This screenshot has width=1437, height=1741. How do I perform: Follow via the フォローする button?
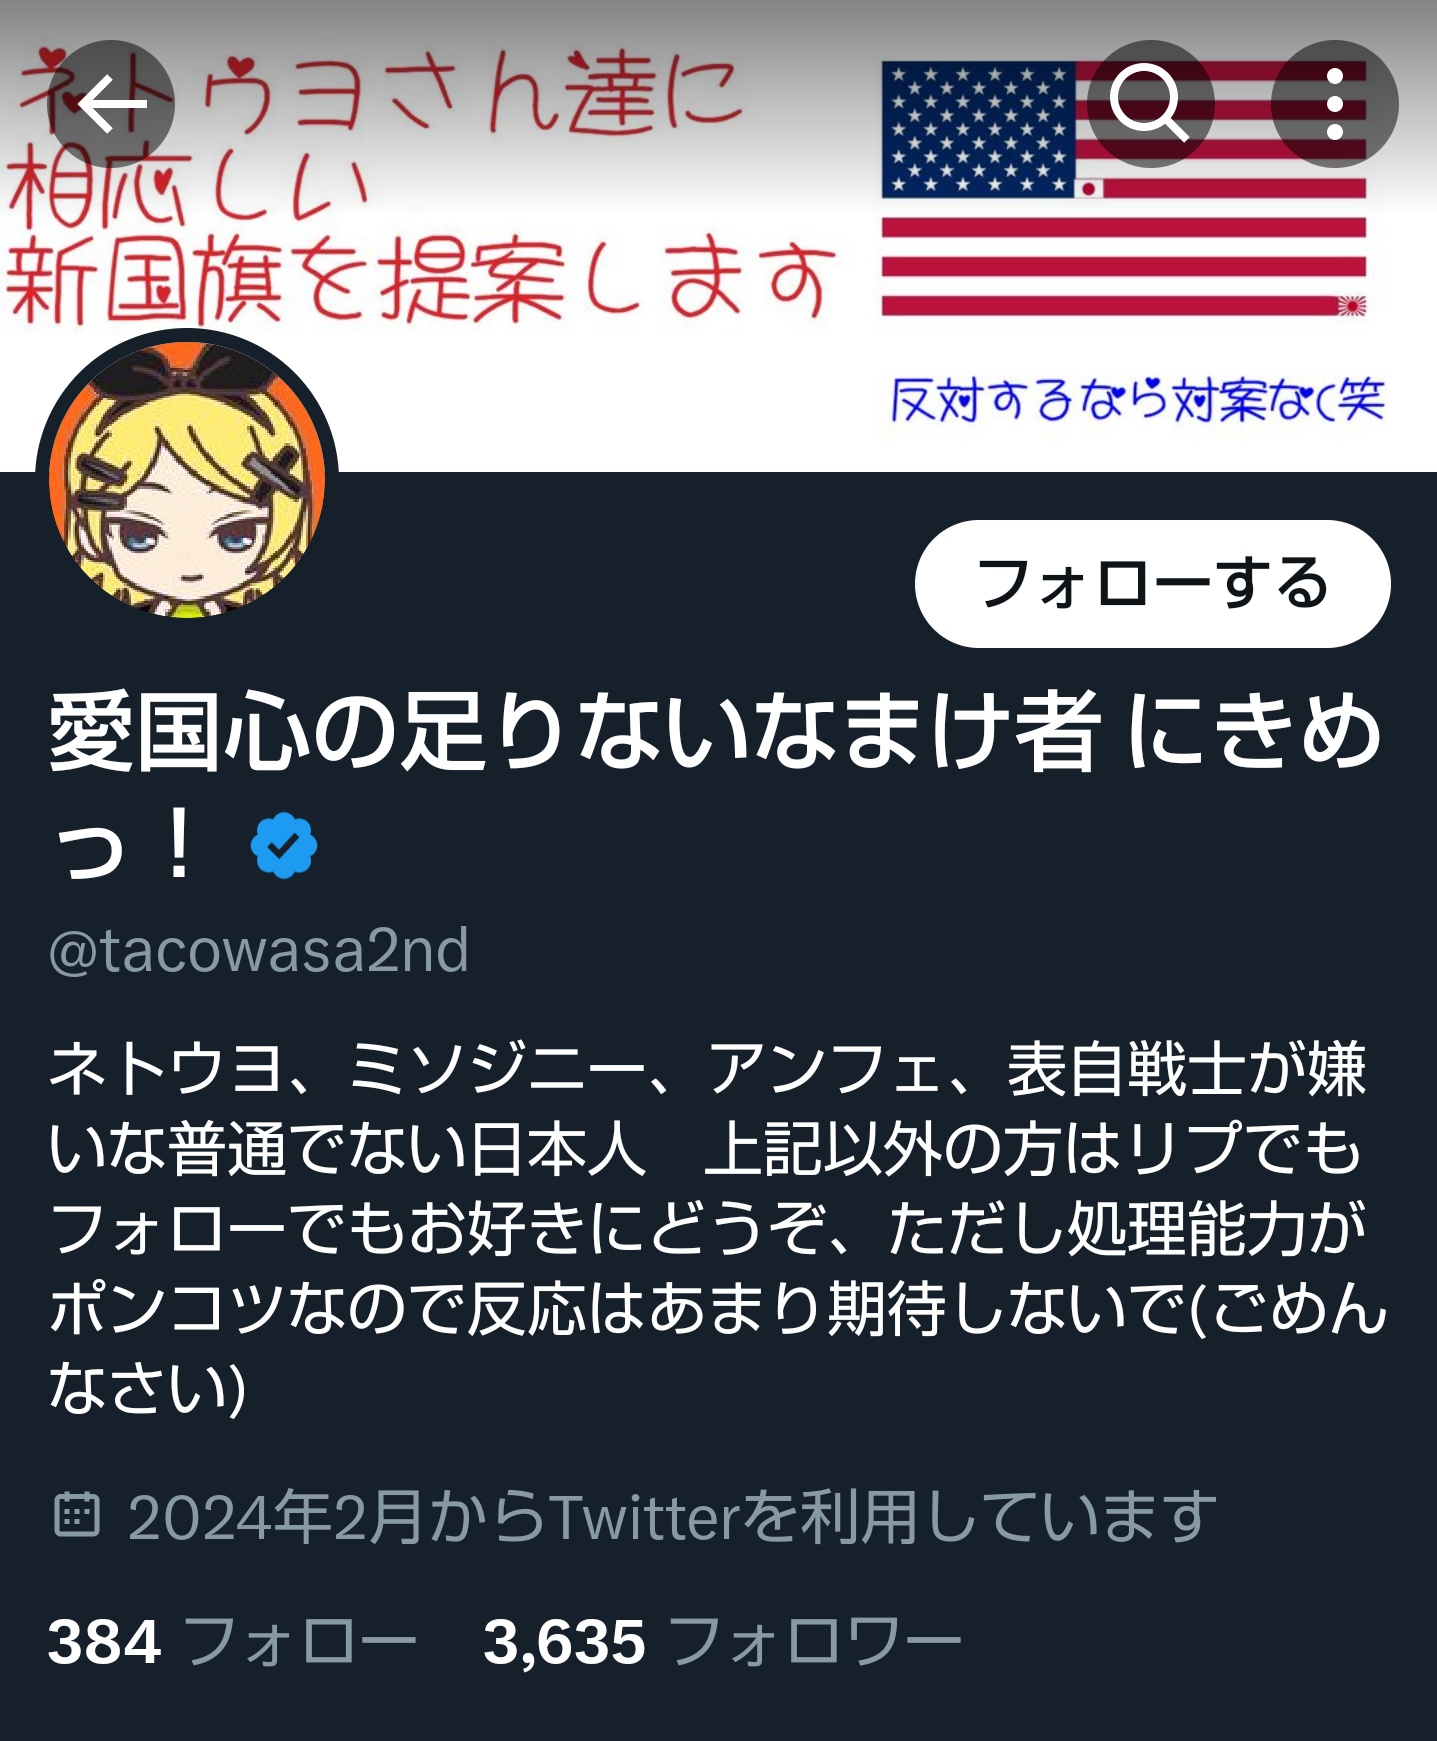[x=1152, y=584]
